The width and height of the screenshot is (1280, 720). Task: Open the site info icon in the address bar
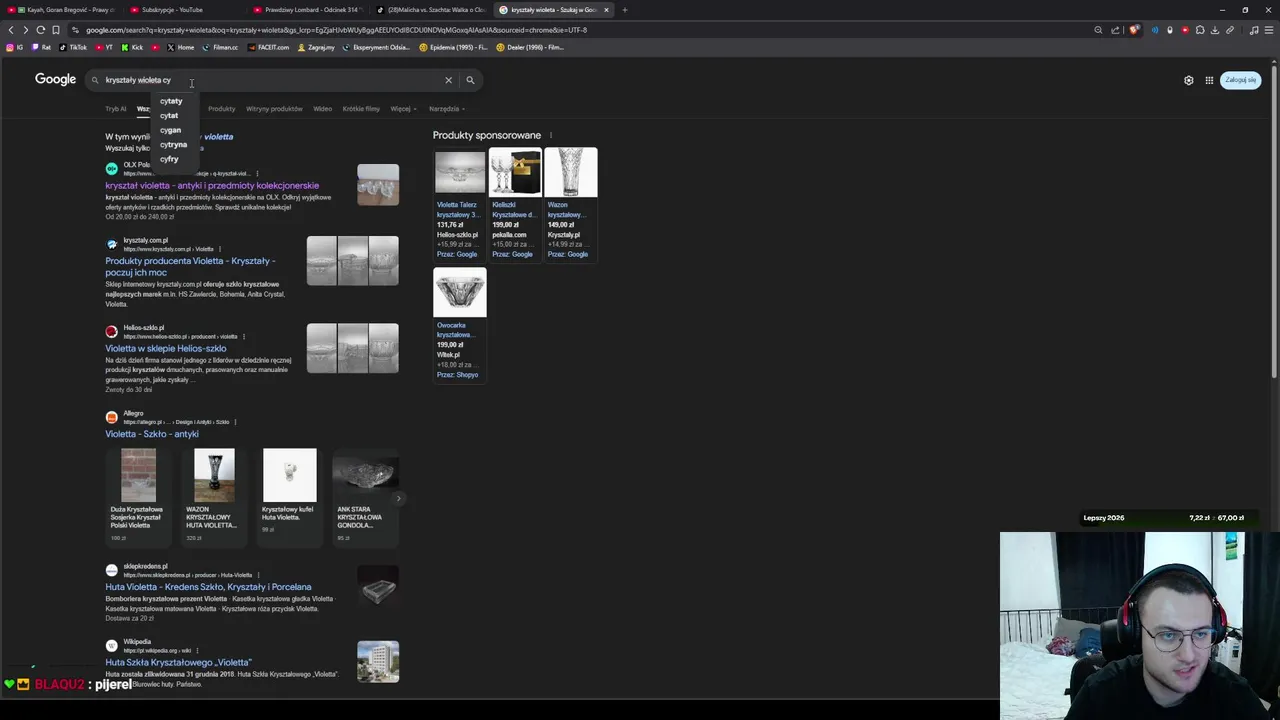click(74, 30)
